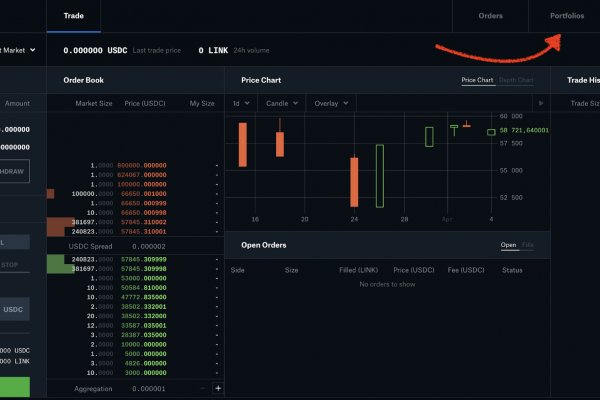Show Open orders in Open Orders panel

click(508, 245)
